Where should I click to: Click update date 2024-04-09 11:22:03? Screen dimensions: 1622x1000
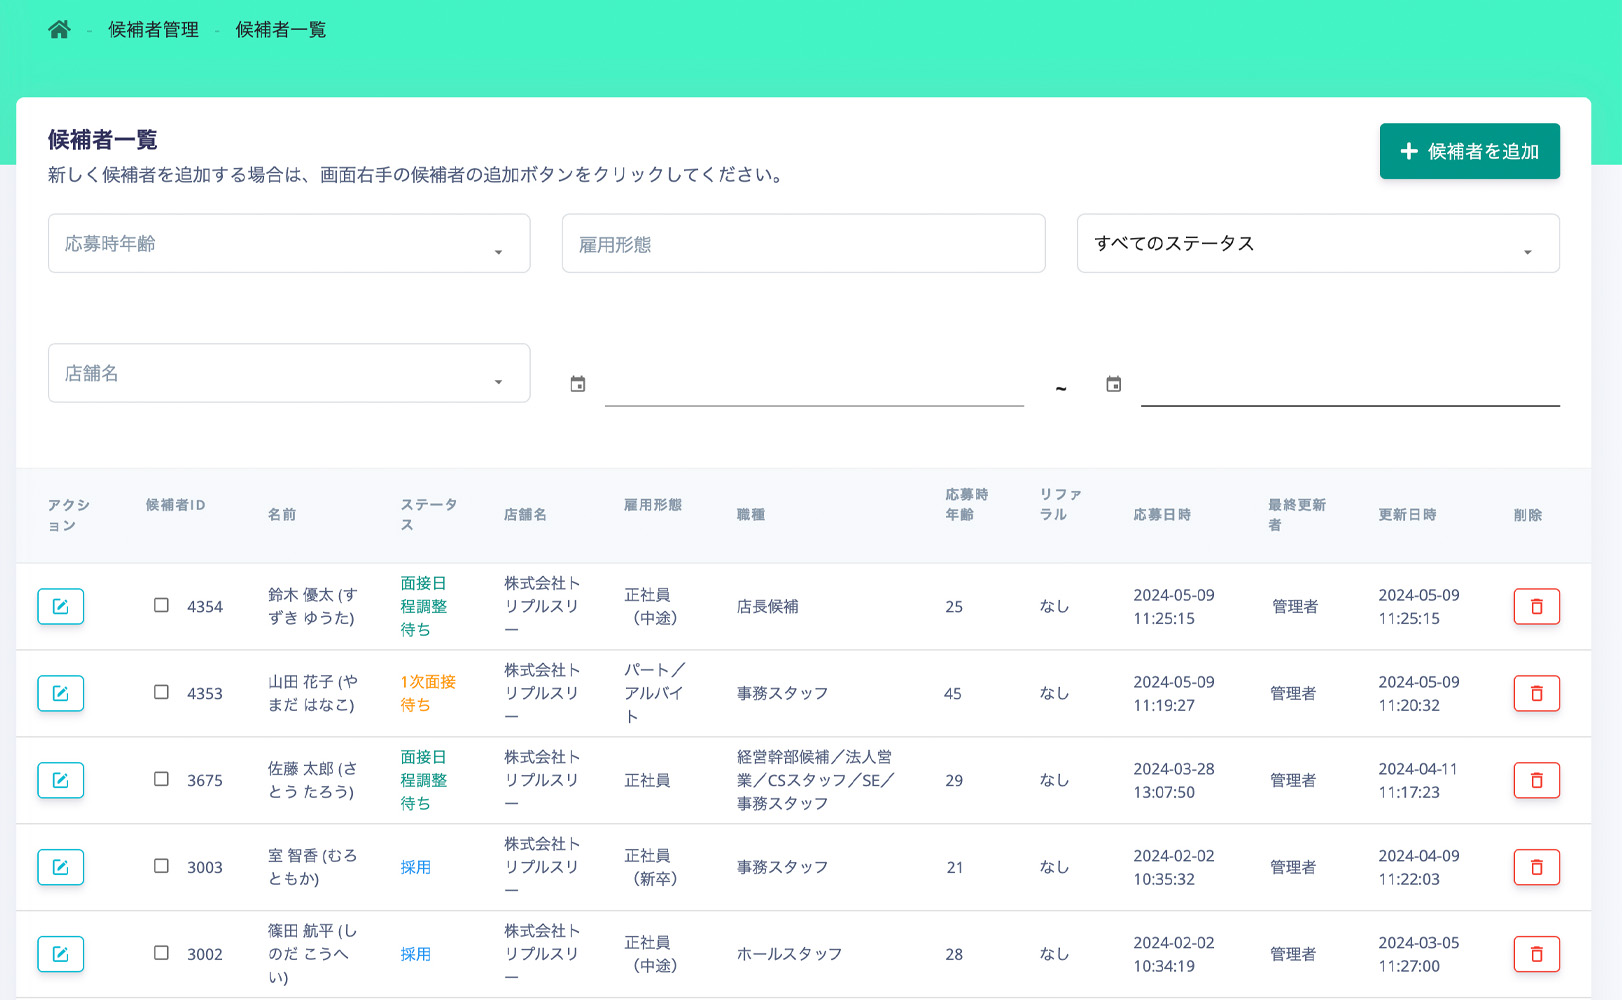[x=1419, y=867]
